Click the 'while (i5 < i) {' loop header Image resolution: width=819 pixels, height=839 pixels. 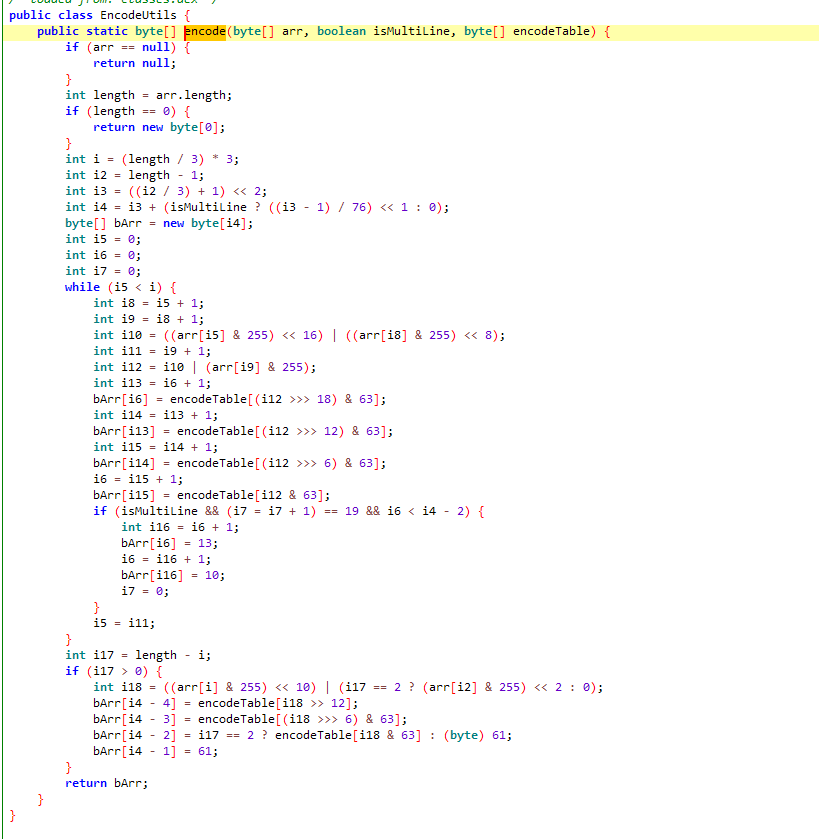click(120, 287)
